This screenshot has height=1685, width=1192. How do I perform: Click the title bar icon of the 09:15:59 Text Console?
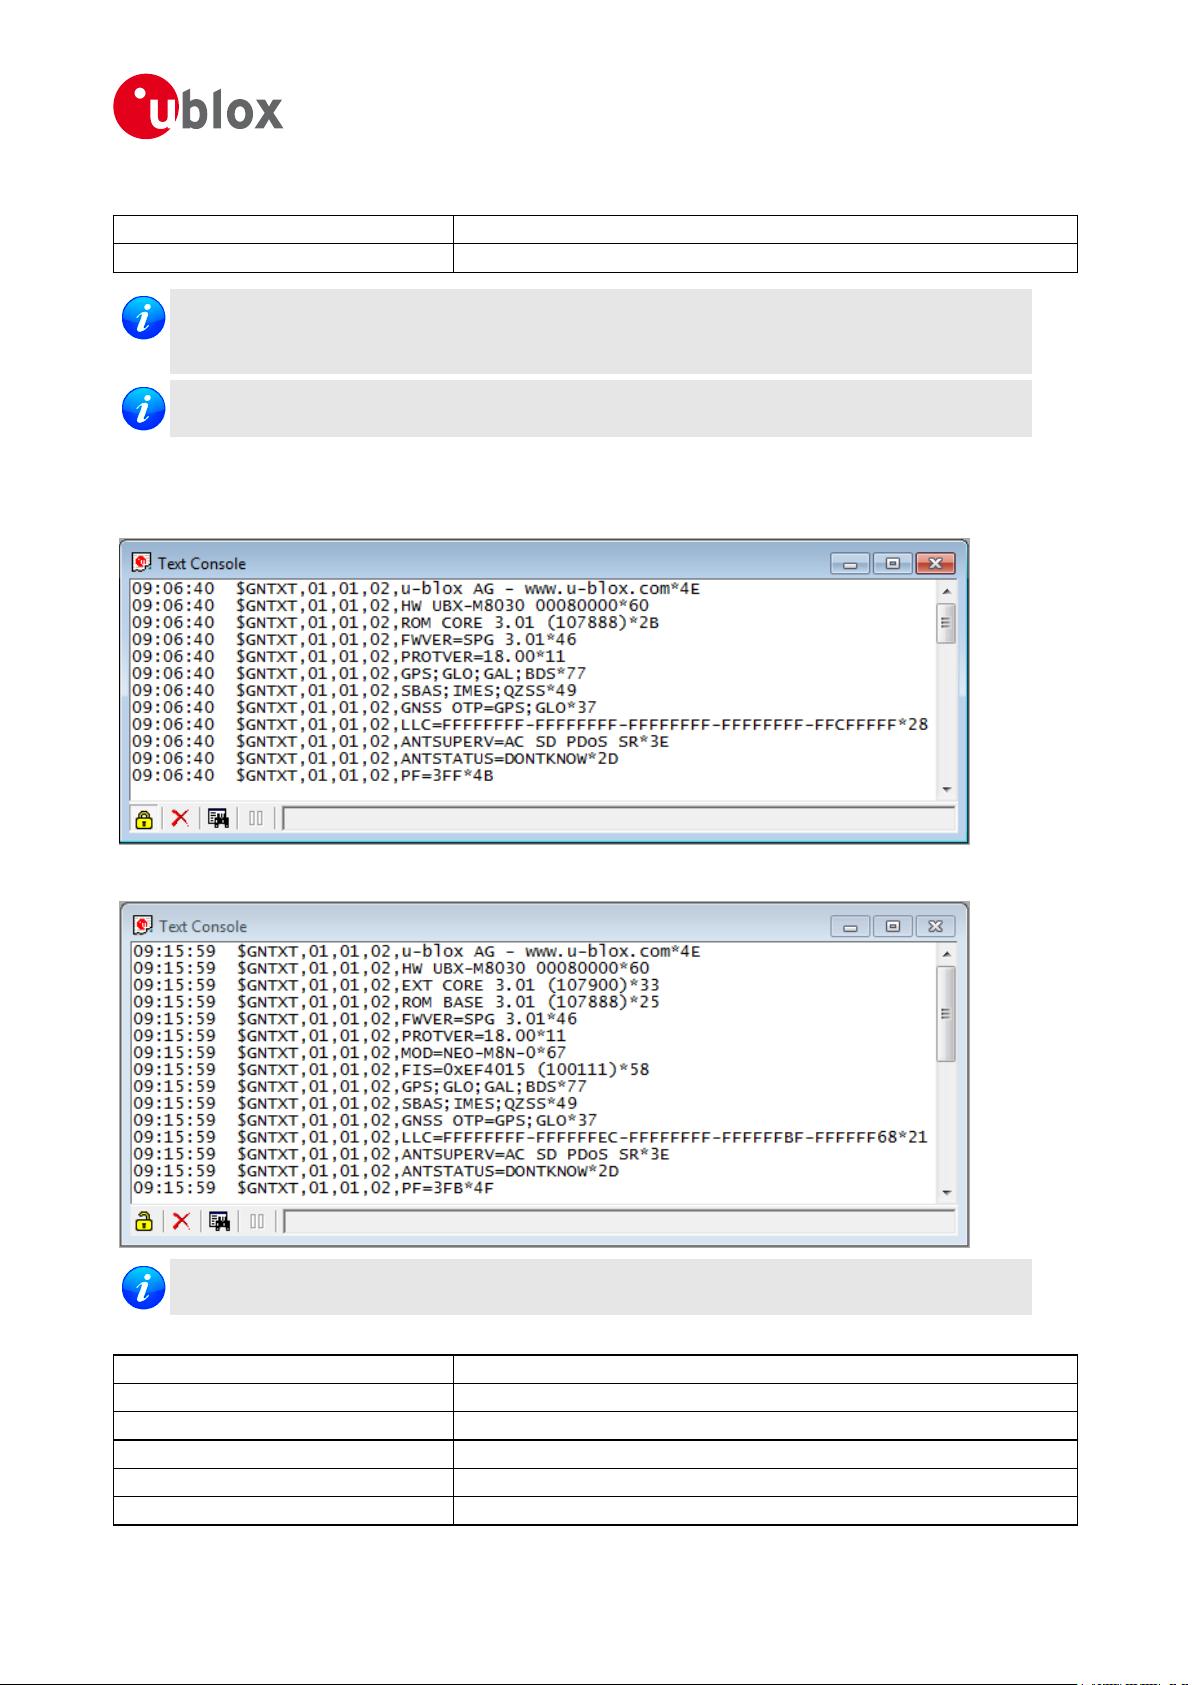coord(143,926)
